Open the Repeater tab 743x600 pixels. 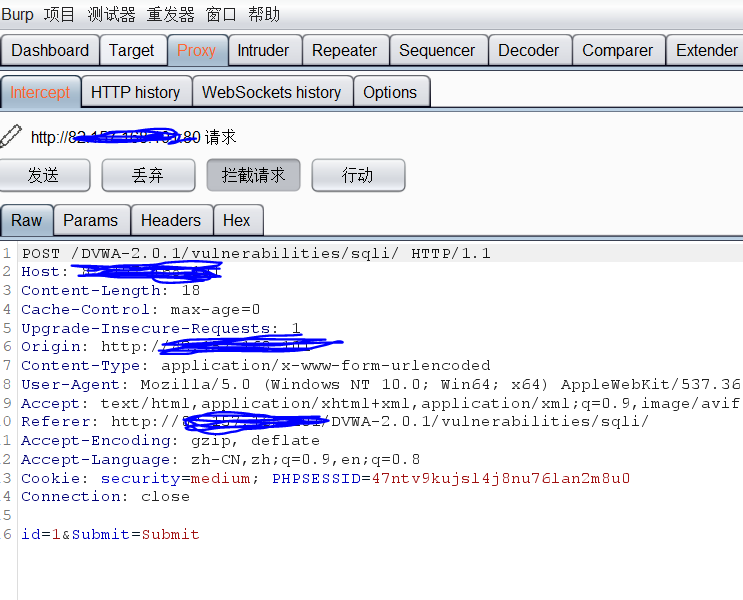point(344,50)
